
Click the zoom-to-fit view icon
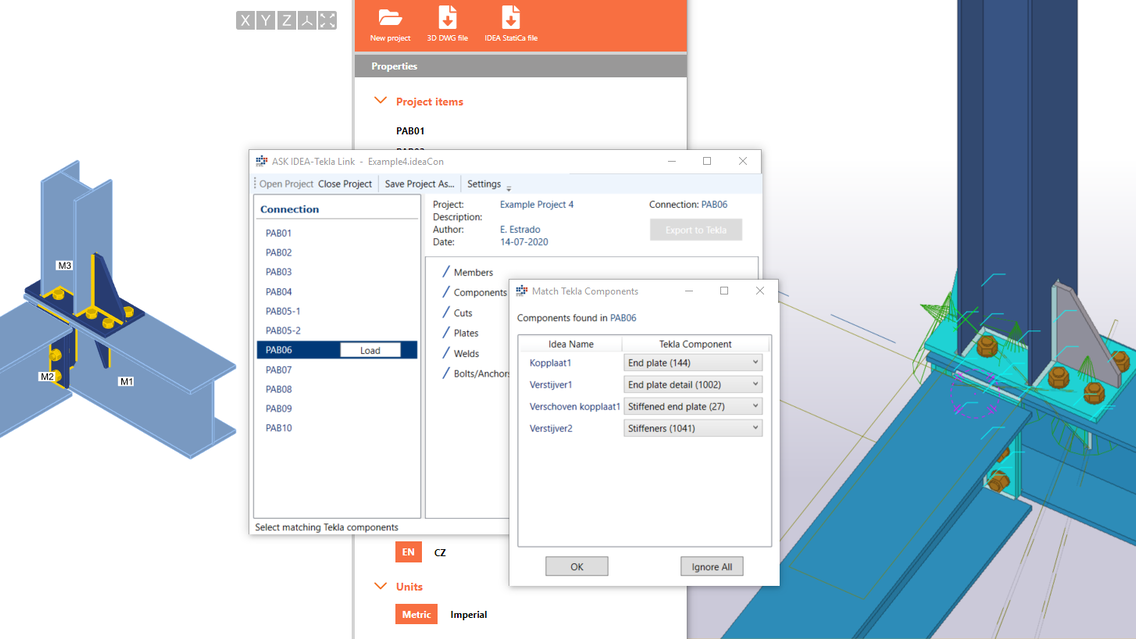(327, 20)
